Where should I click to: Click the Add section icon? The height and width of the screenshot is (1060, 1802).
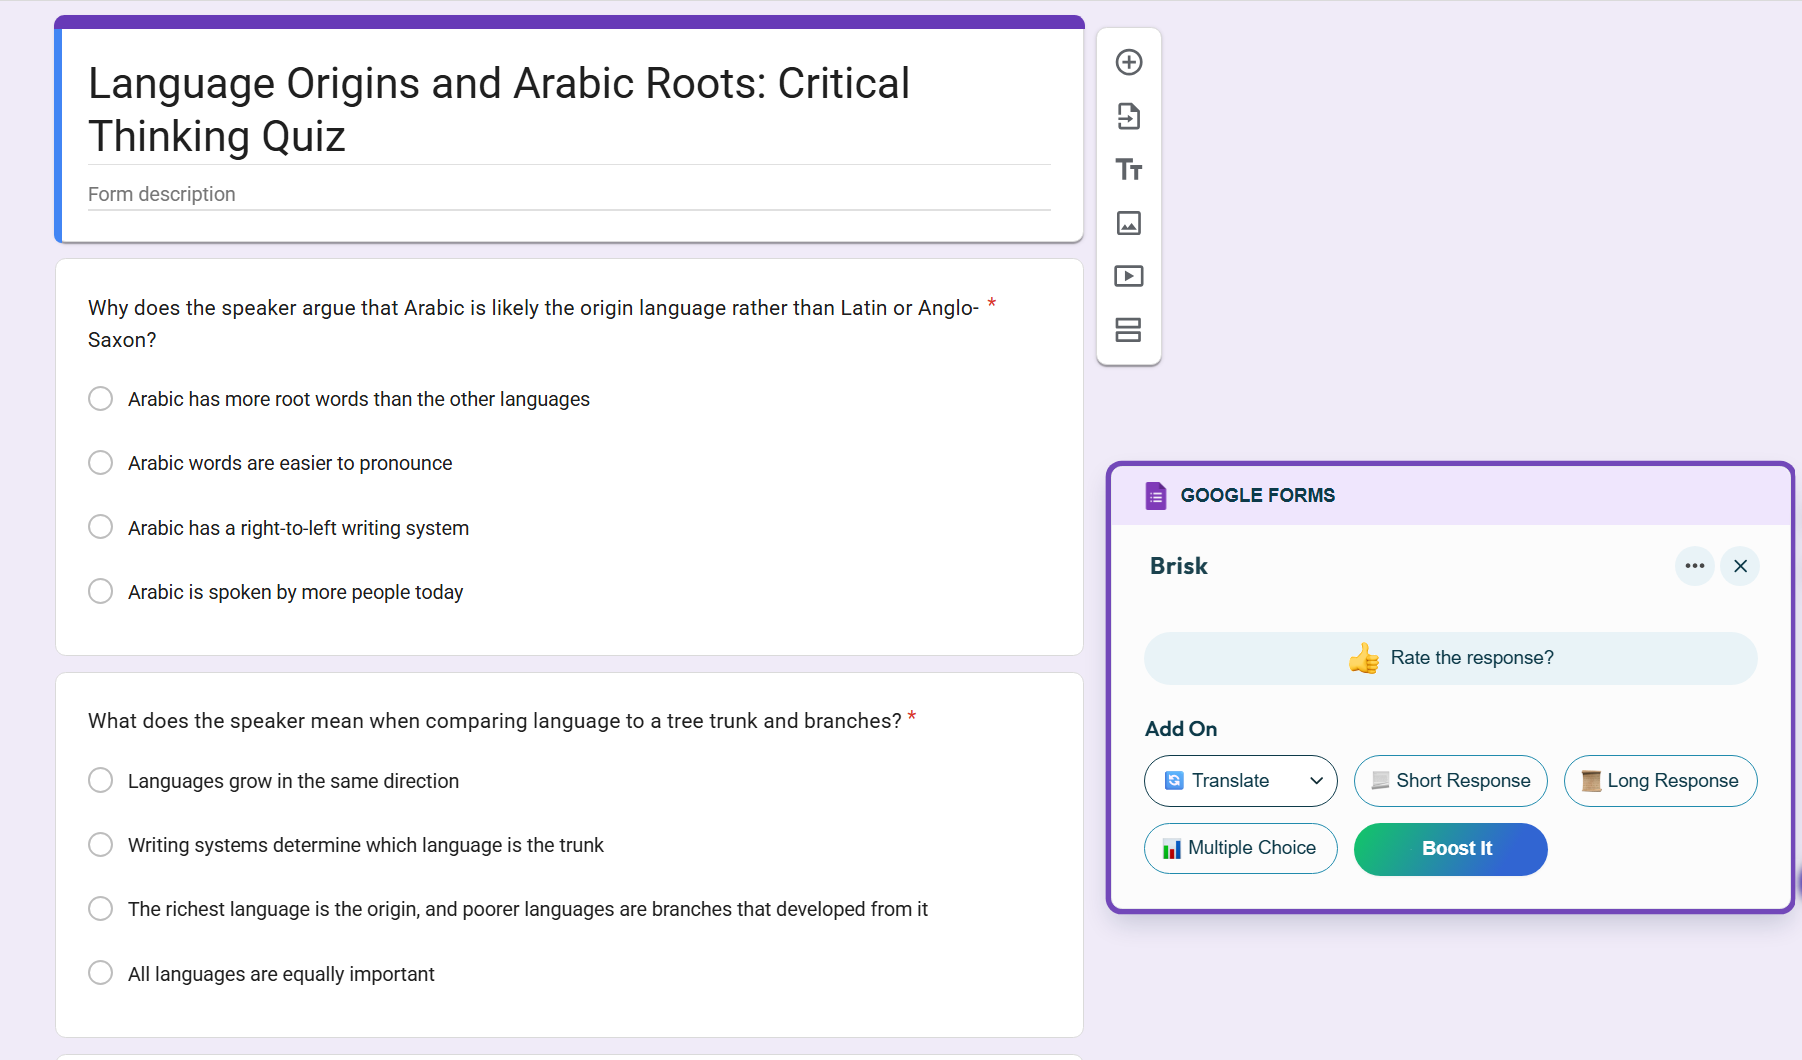[1129, 330]
